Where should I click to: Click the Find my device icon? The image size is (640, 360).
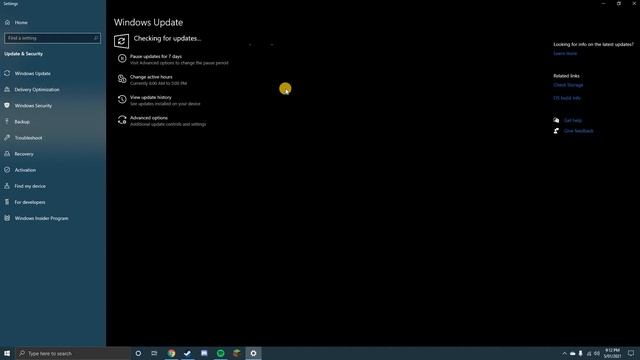click(7, 186)
